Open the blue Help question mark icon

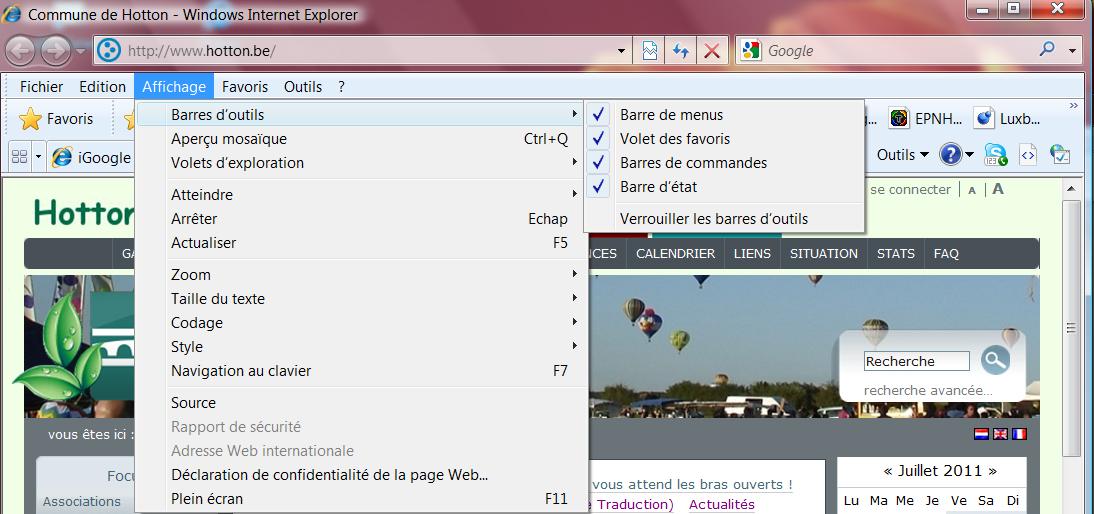(950, 154)
